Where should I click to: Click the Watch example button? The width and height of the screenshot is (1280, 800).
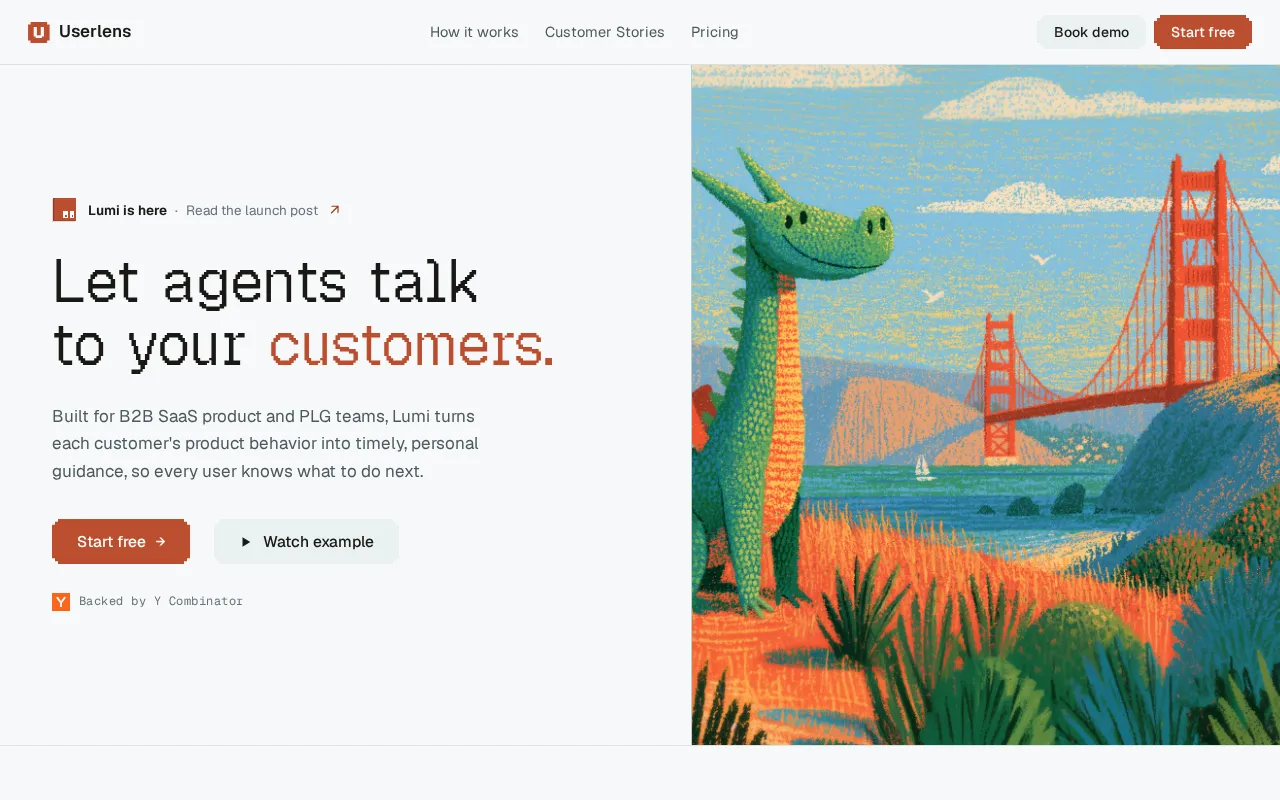306,541
